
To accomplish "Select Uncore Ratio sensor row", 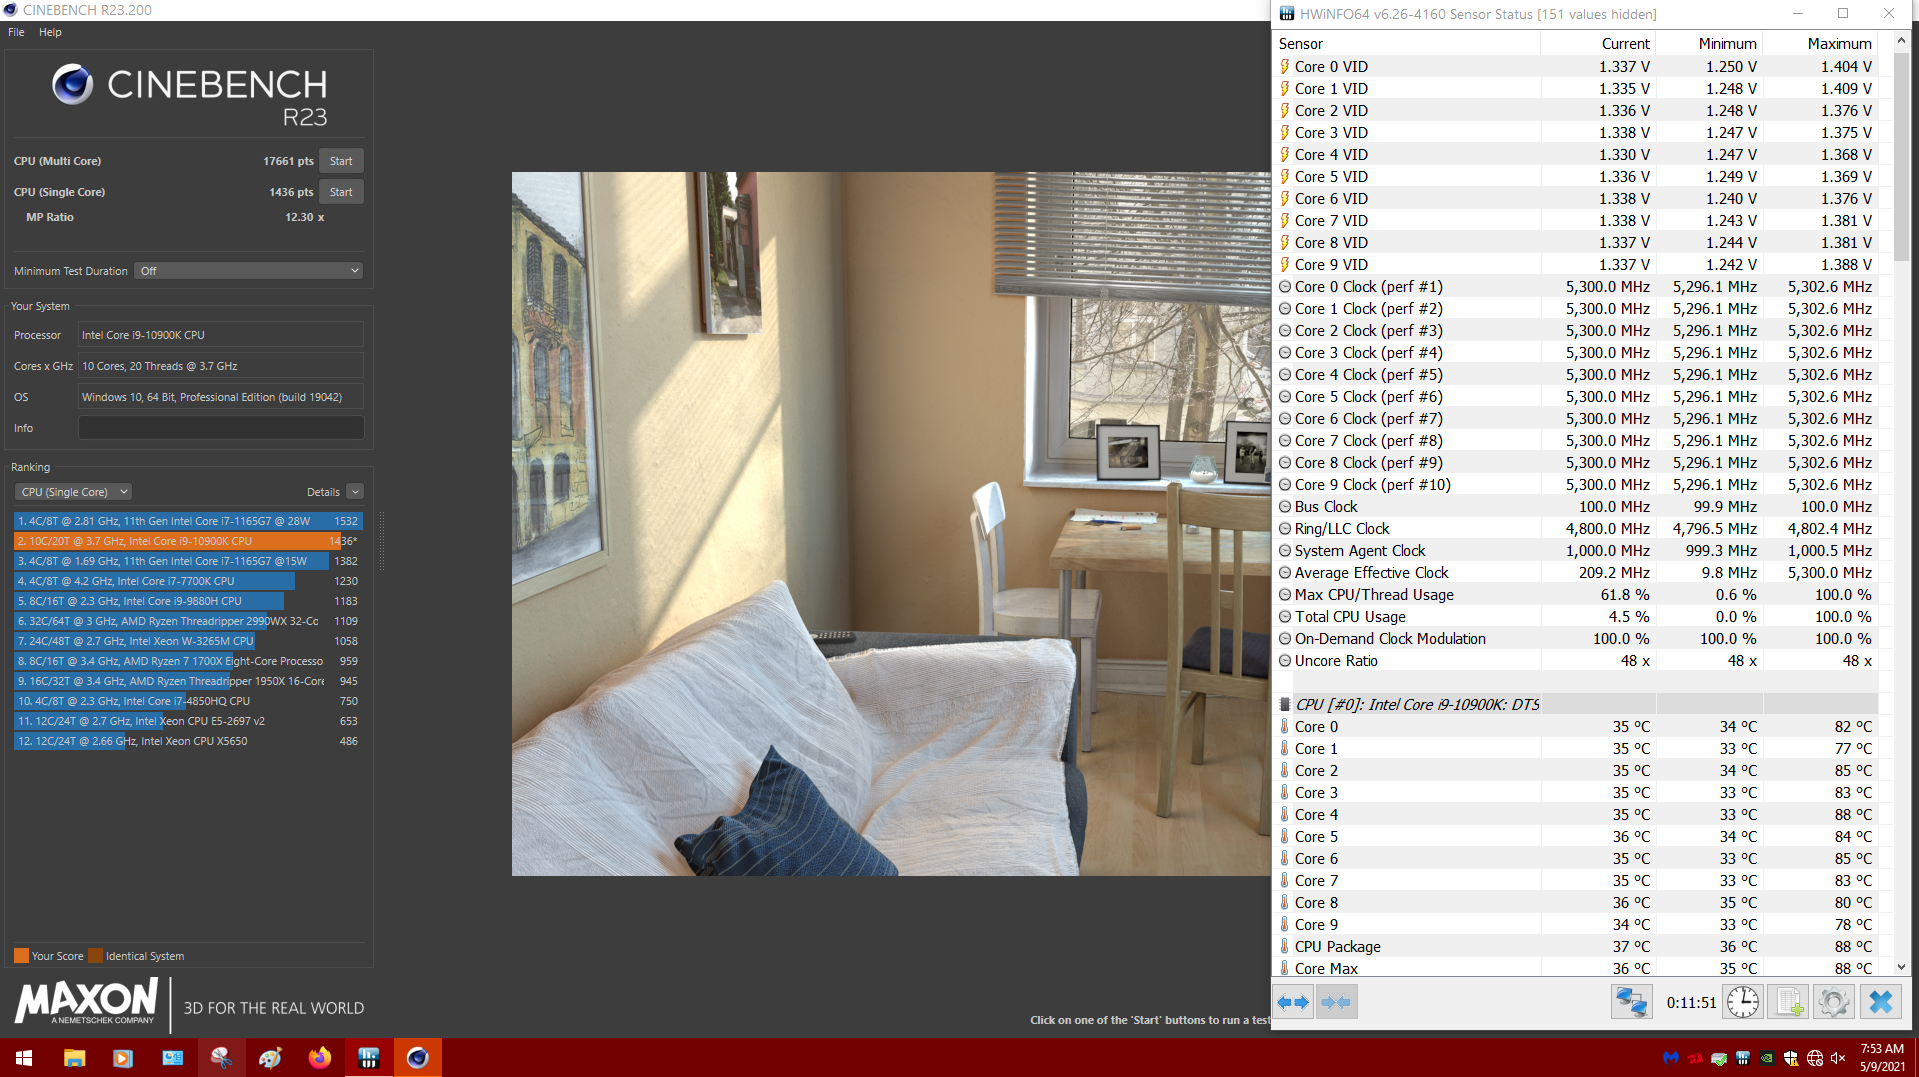I will click(x=1576, y=660).
